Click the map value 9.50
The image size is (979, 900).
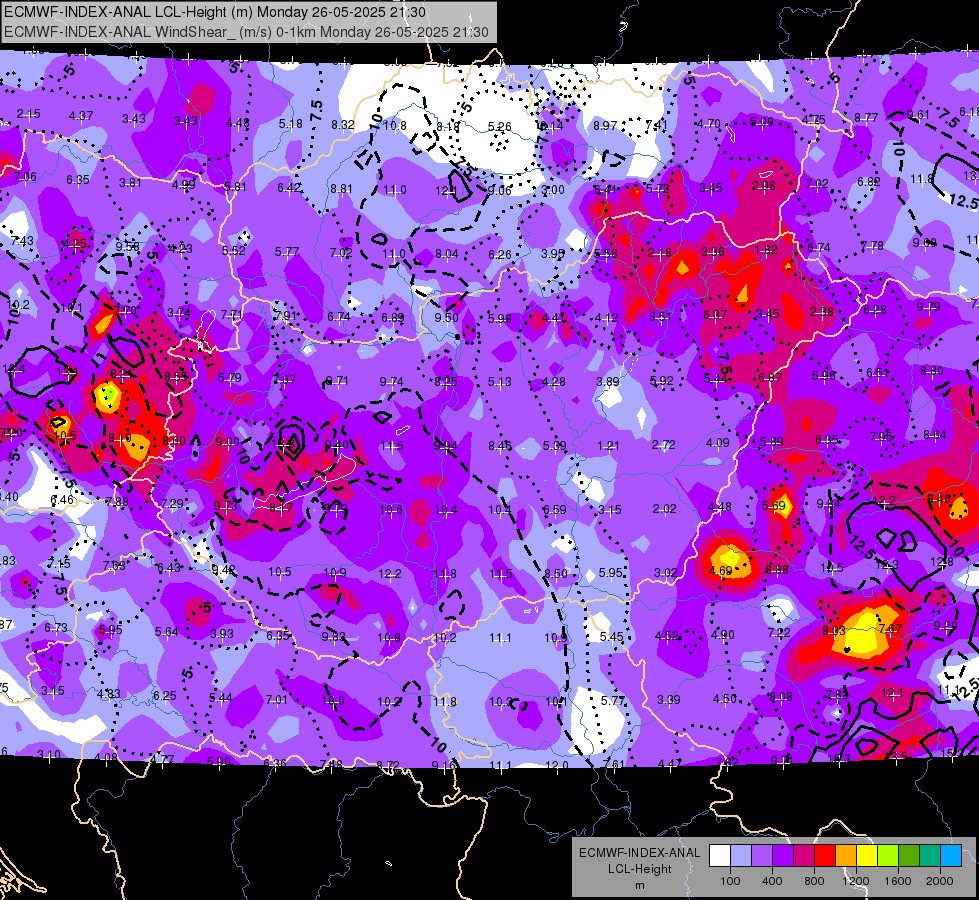[x=446, y=317]
